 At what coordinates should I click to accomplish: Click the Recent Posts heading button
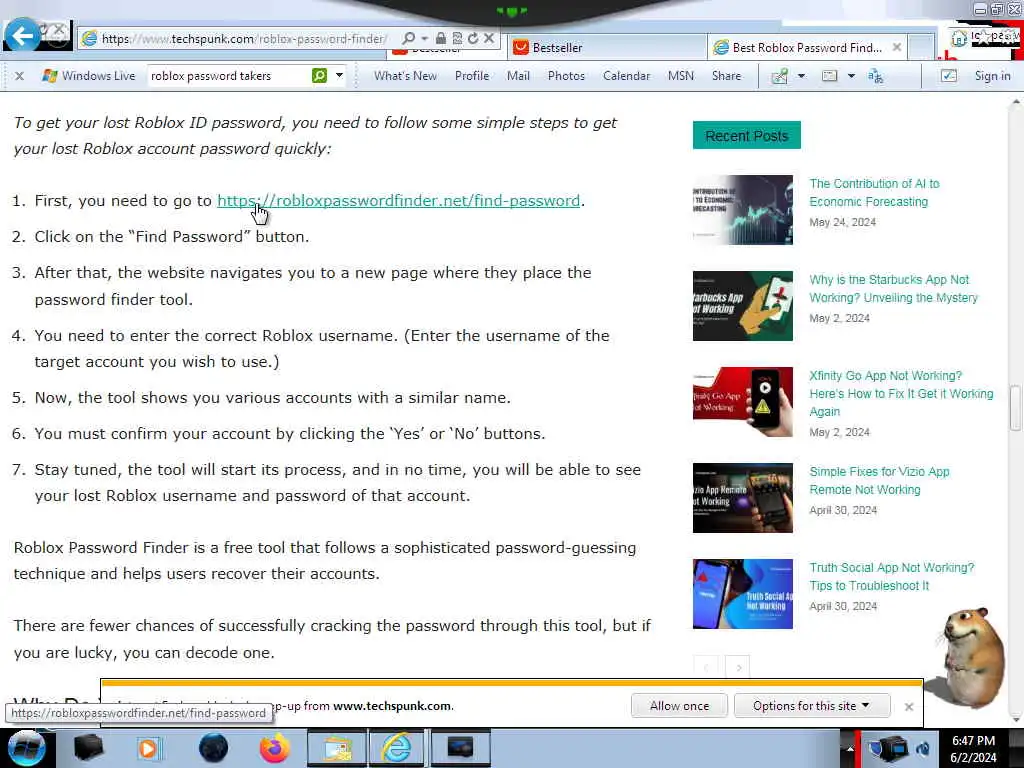[746, 135]
